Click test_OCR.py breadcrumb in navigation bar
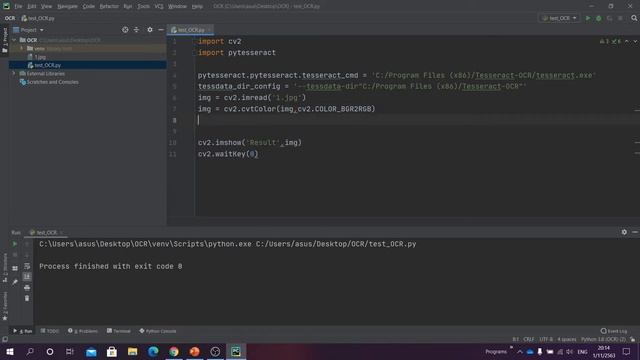This screenshot has height=360, width=640. 38,18
